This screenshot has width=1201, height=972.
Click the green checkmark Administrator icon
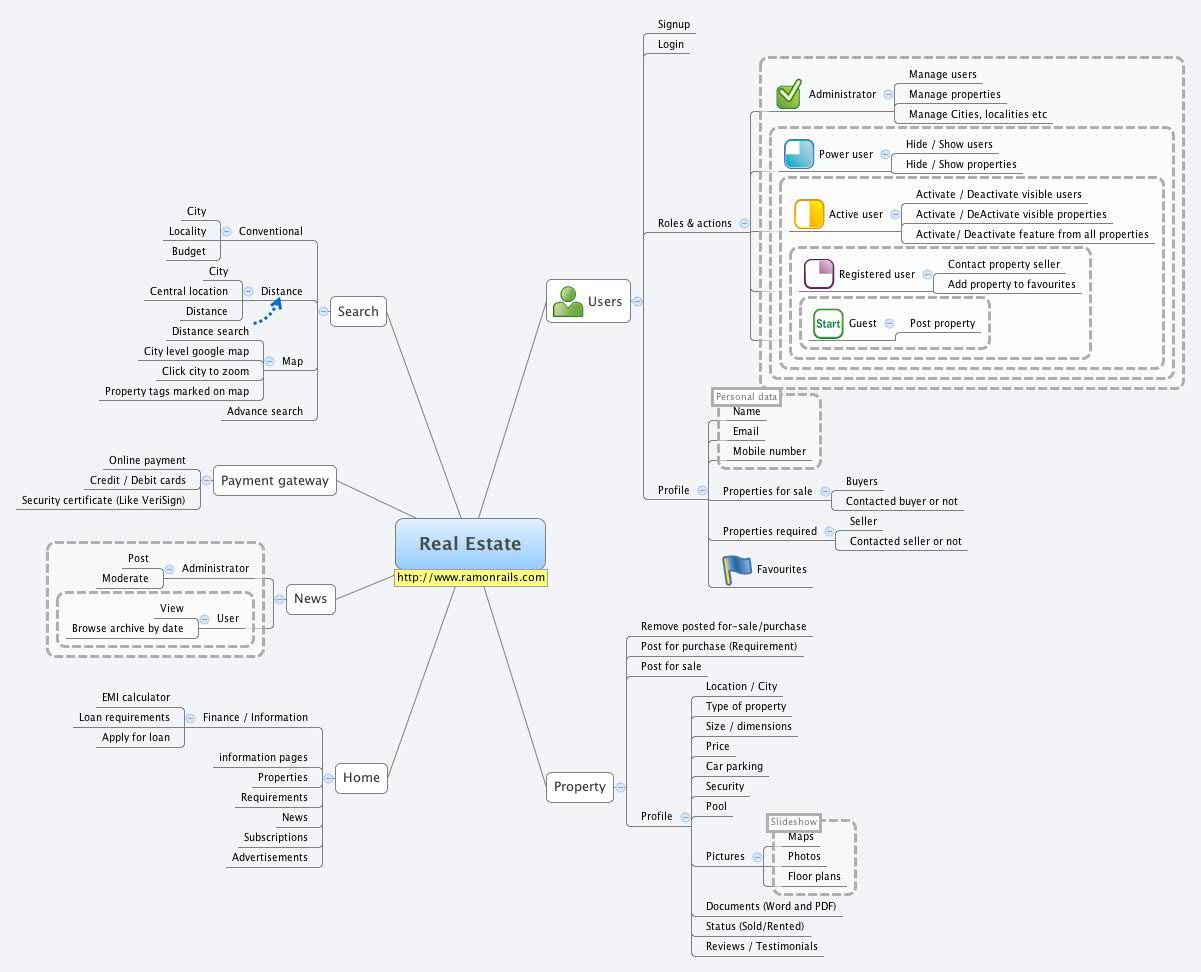click(789, 95)
